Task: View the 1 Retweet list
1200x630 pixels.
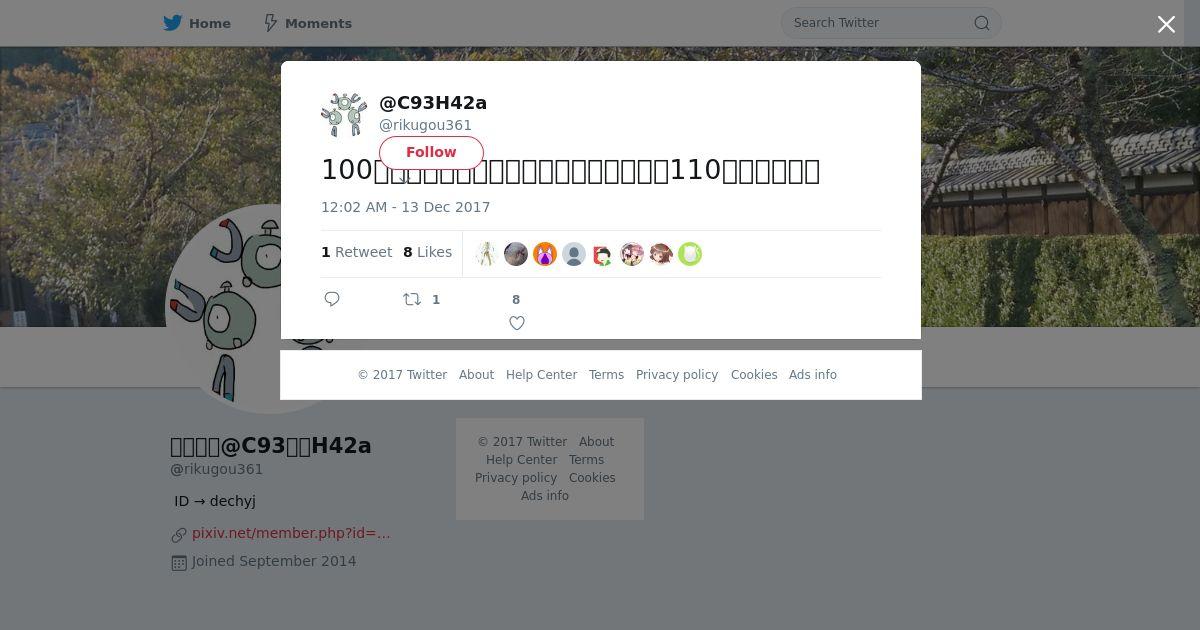Action: click(356, 252)
